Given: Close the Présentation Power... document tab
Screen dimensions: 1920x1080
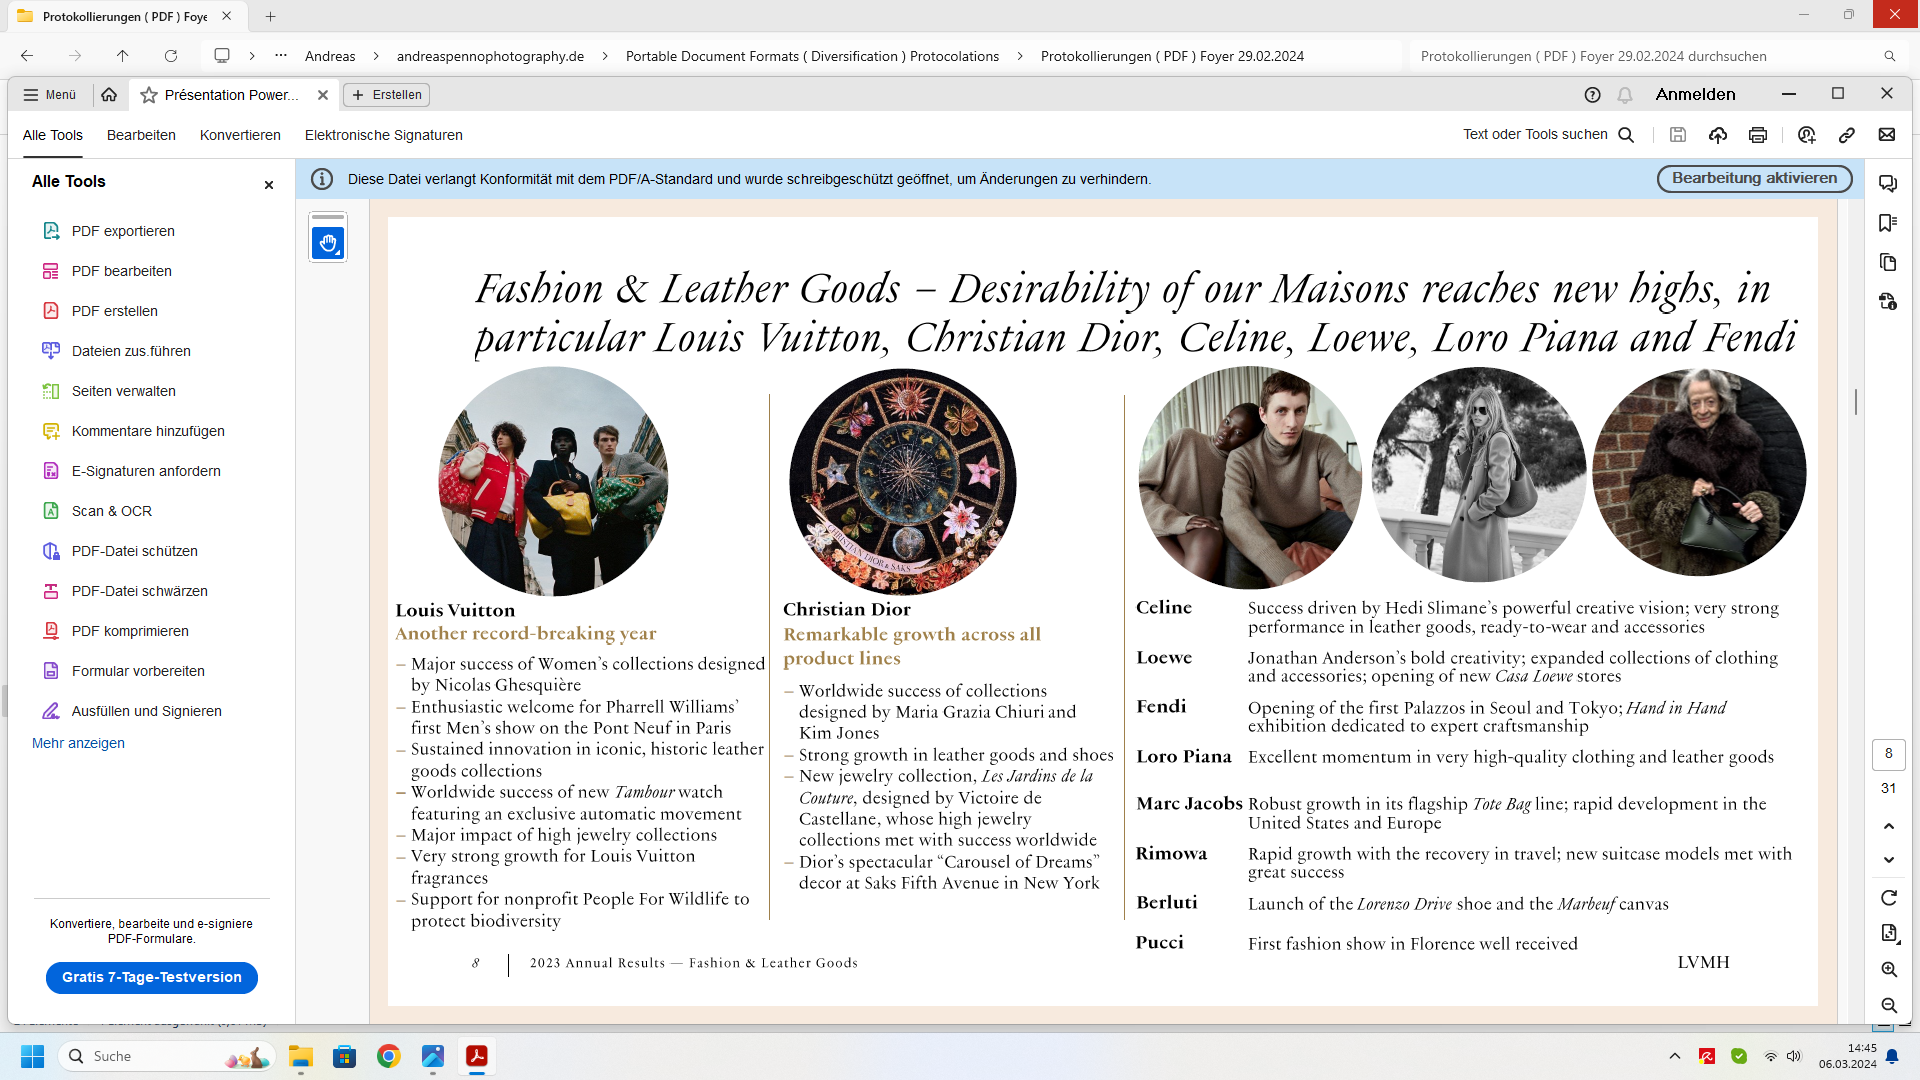Looking at the screenshot, I should (323, 95).
